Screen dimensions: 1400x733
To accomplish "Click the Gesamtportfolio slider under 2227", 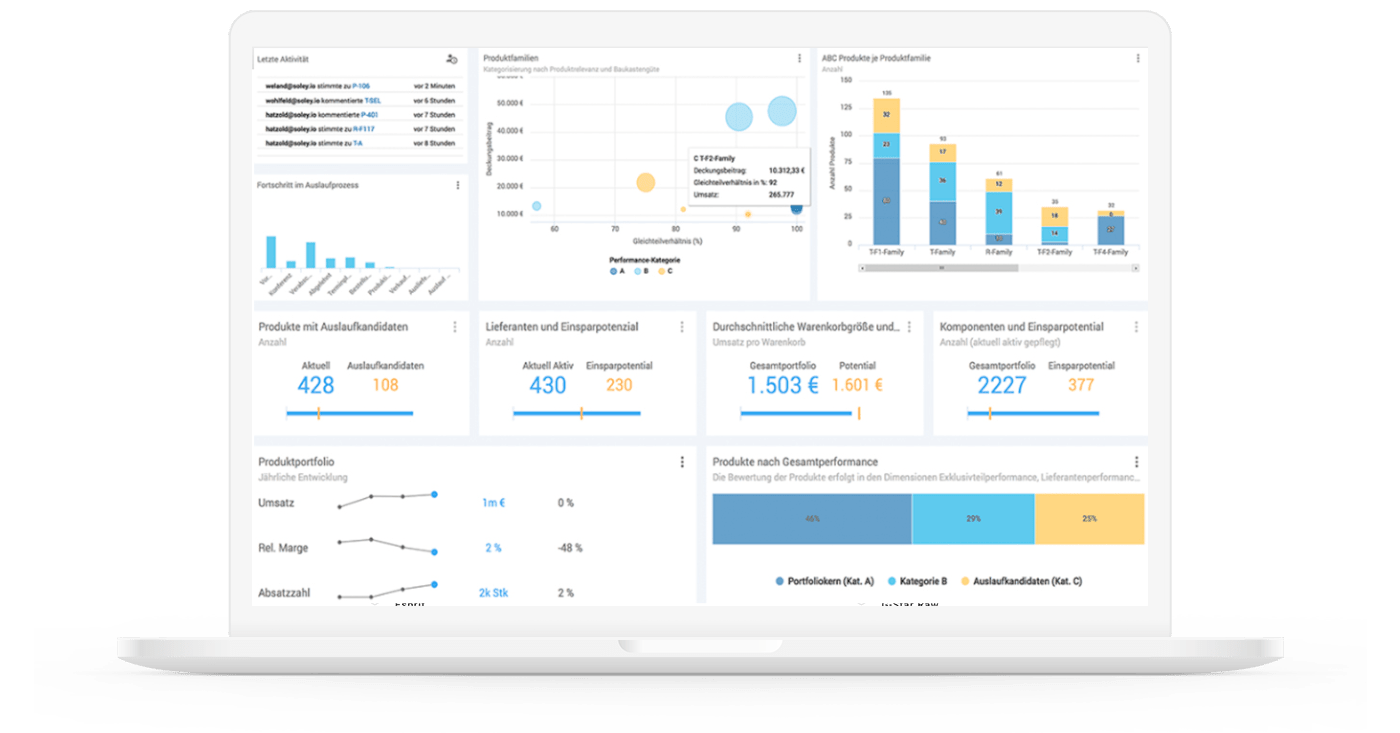I will [x=1033, y=413].
